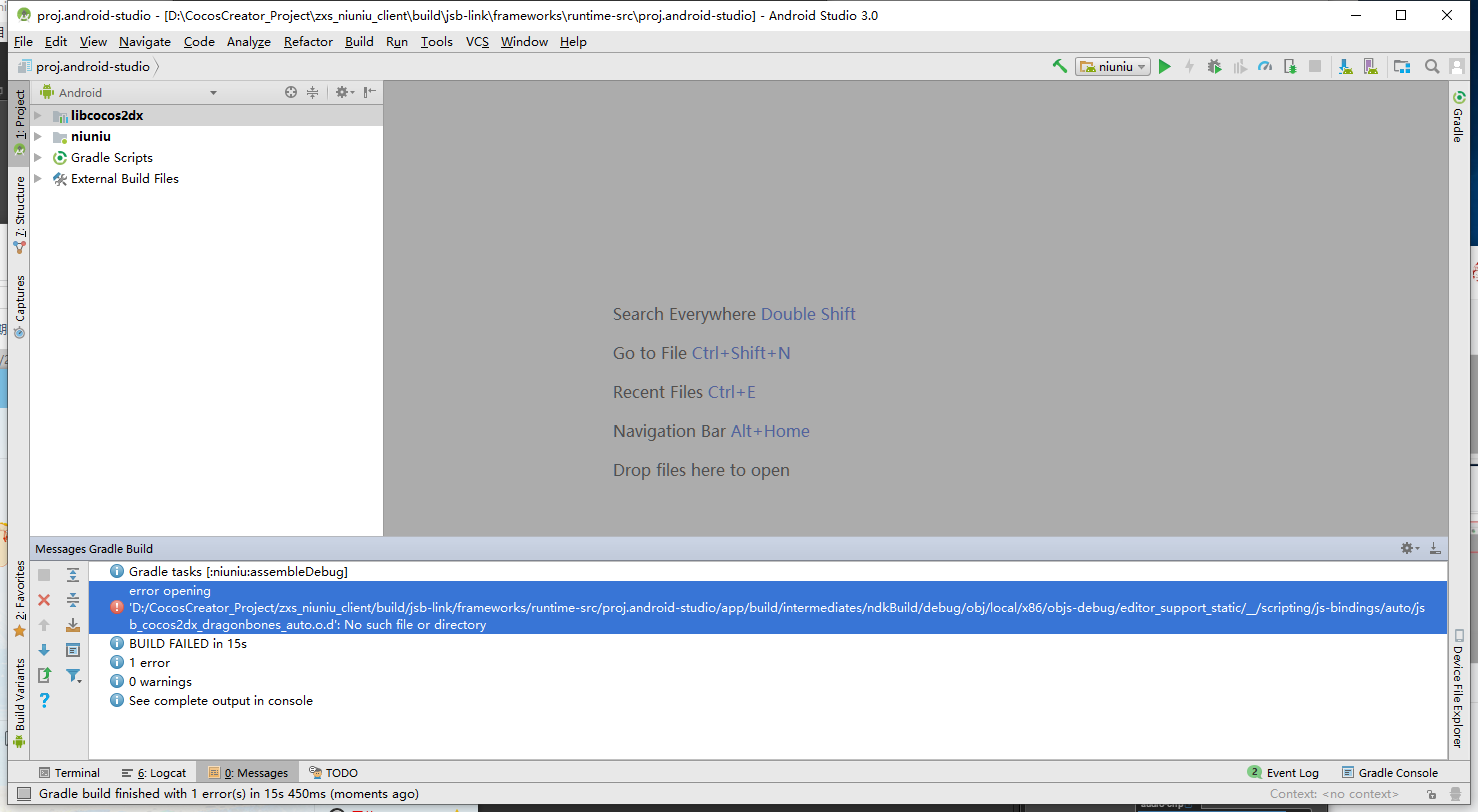This screenshot has height=812, width=1478.
Task: Select 'BUILD FAILED in 15s' message
Action: pyautogui.click(x=188, y=643)
